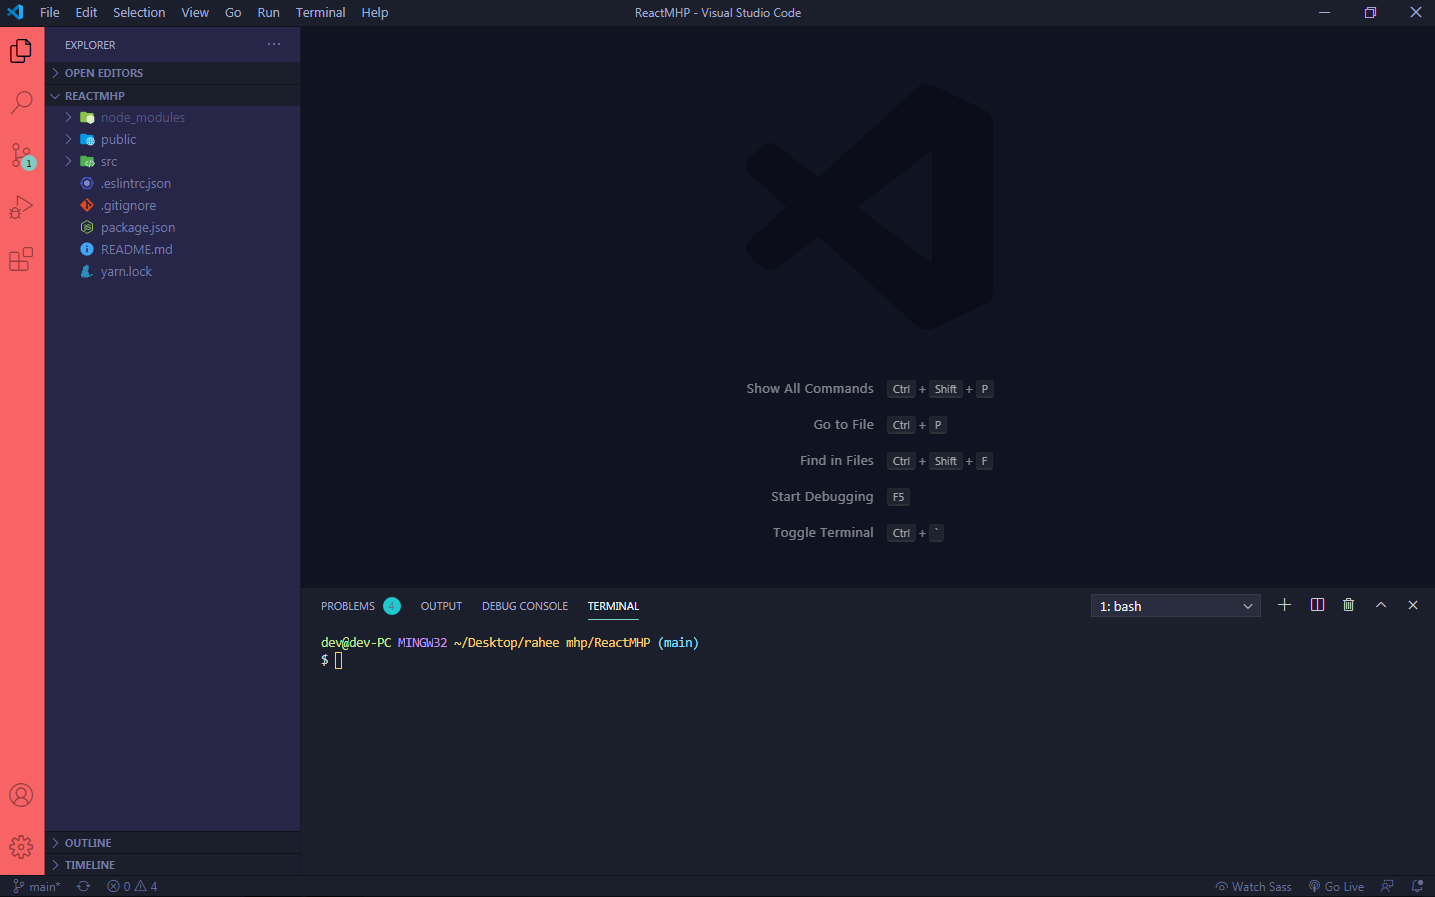Image resolution: width=1435 pixels, height=897 pixels.
Task: Switch to the Debug Console tab
Action: (525, 606)
